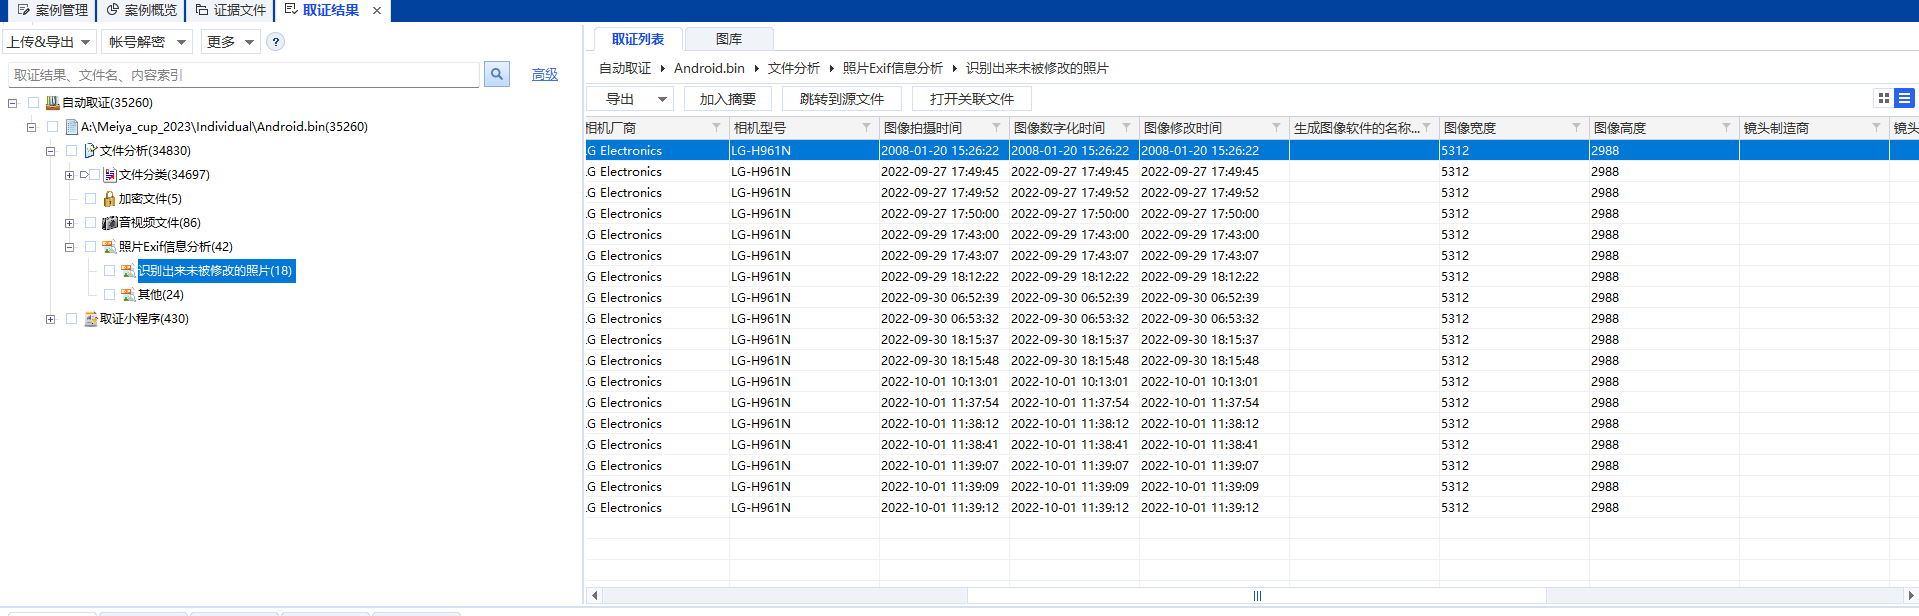Screen dimensions: 1919x616
Task: Click the 文件分析 node icon
Action: point(91,151)
